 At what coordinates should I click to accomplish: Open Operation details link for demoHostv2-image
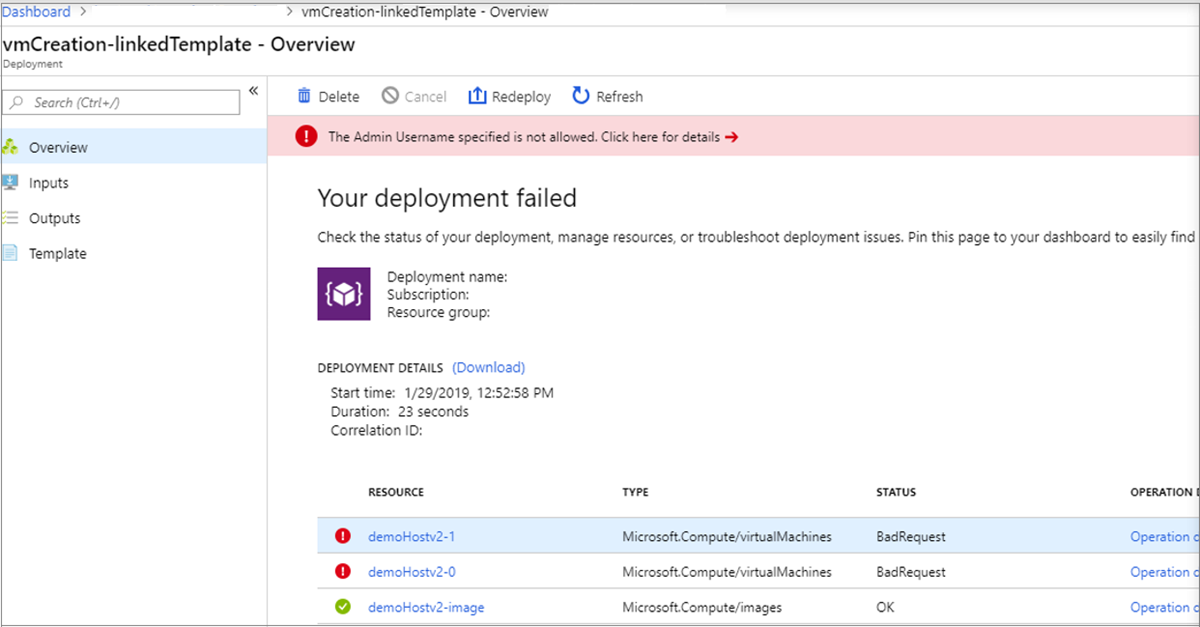tap(1163, 607)
